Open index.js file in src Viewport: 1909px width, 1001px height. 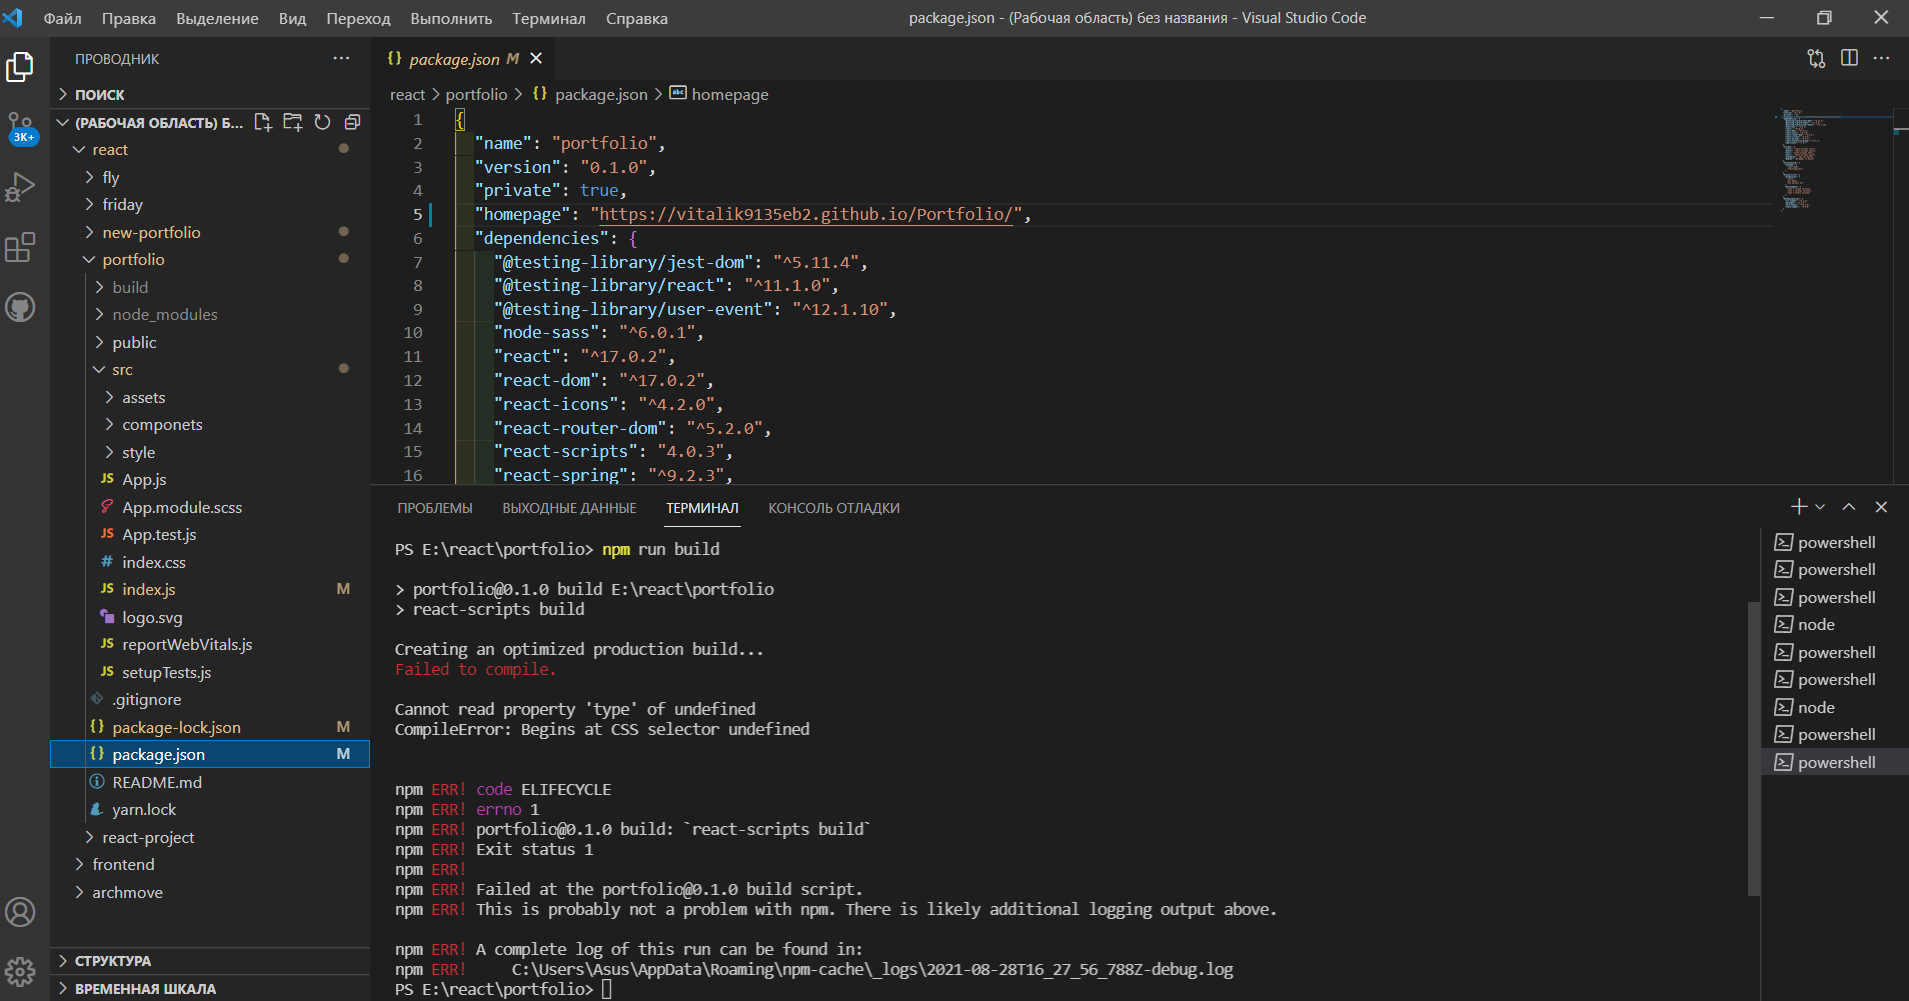(210, 589)
